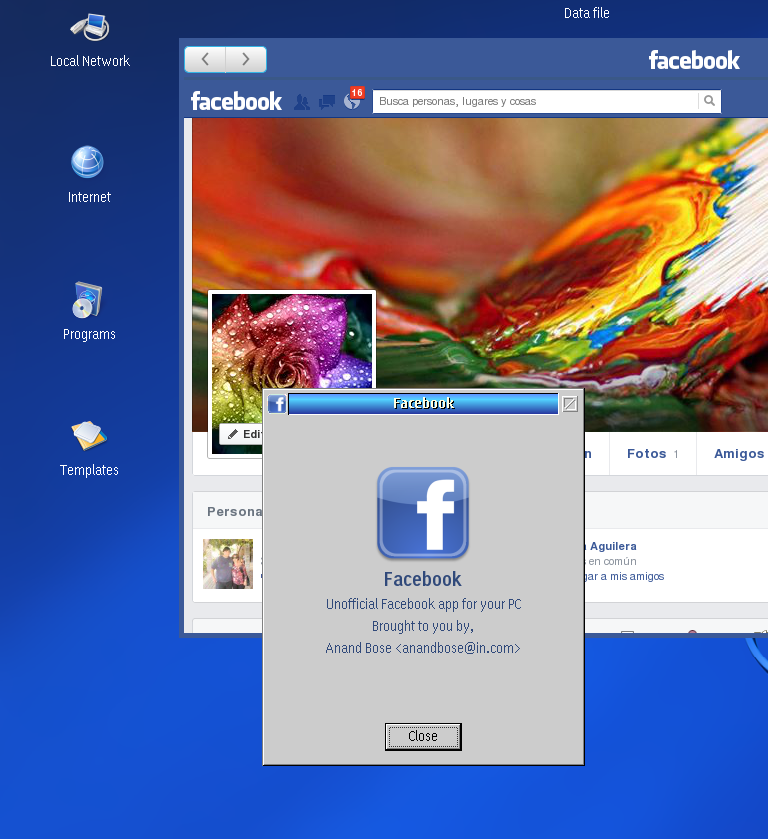Click the Anand Bose email text
The width and height of the screenshot is (768, 839).
click(423, 648)
